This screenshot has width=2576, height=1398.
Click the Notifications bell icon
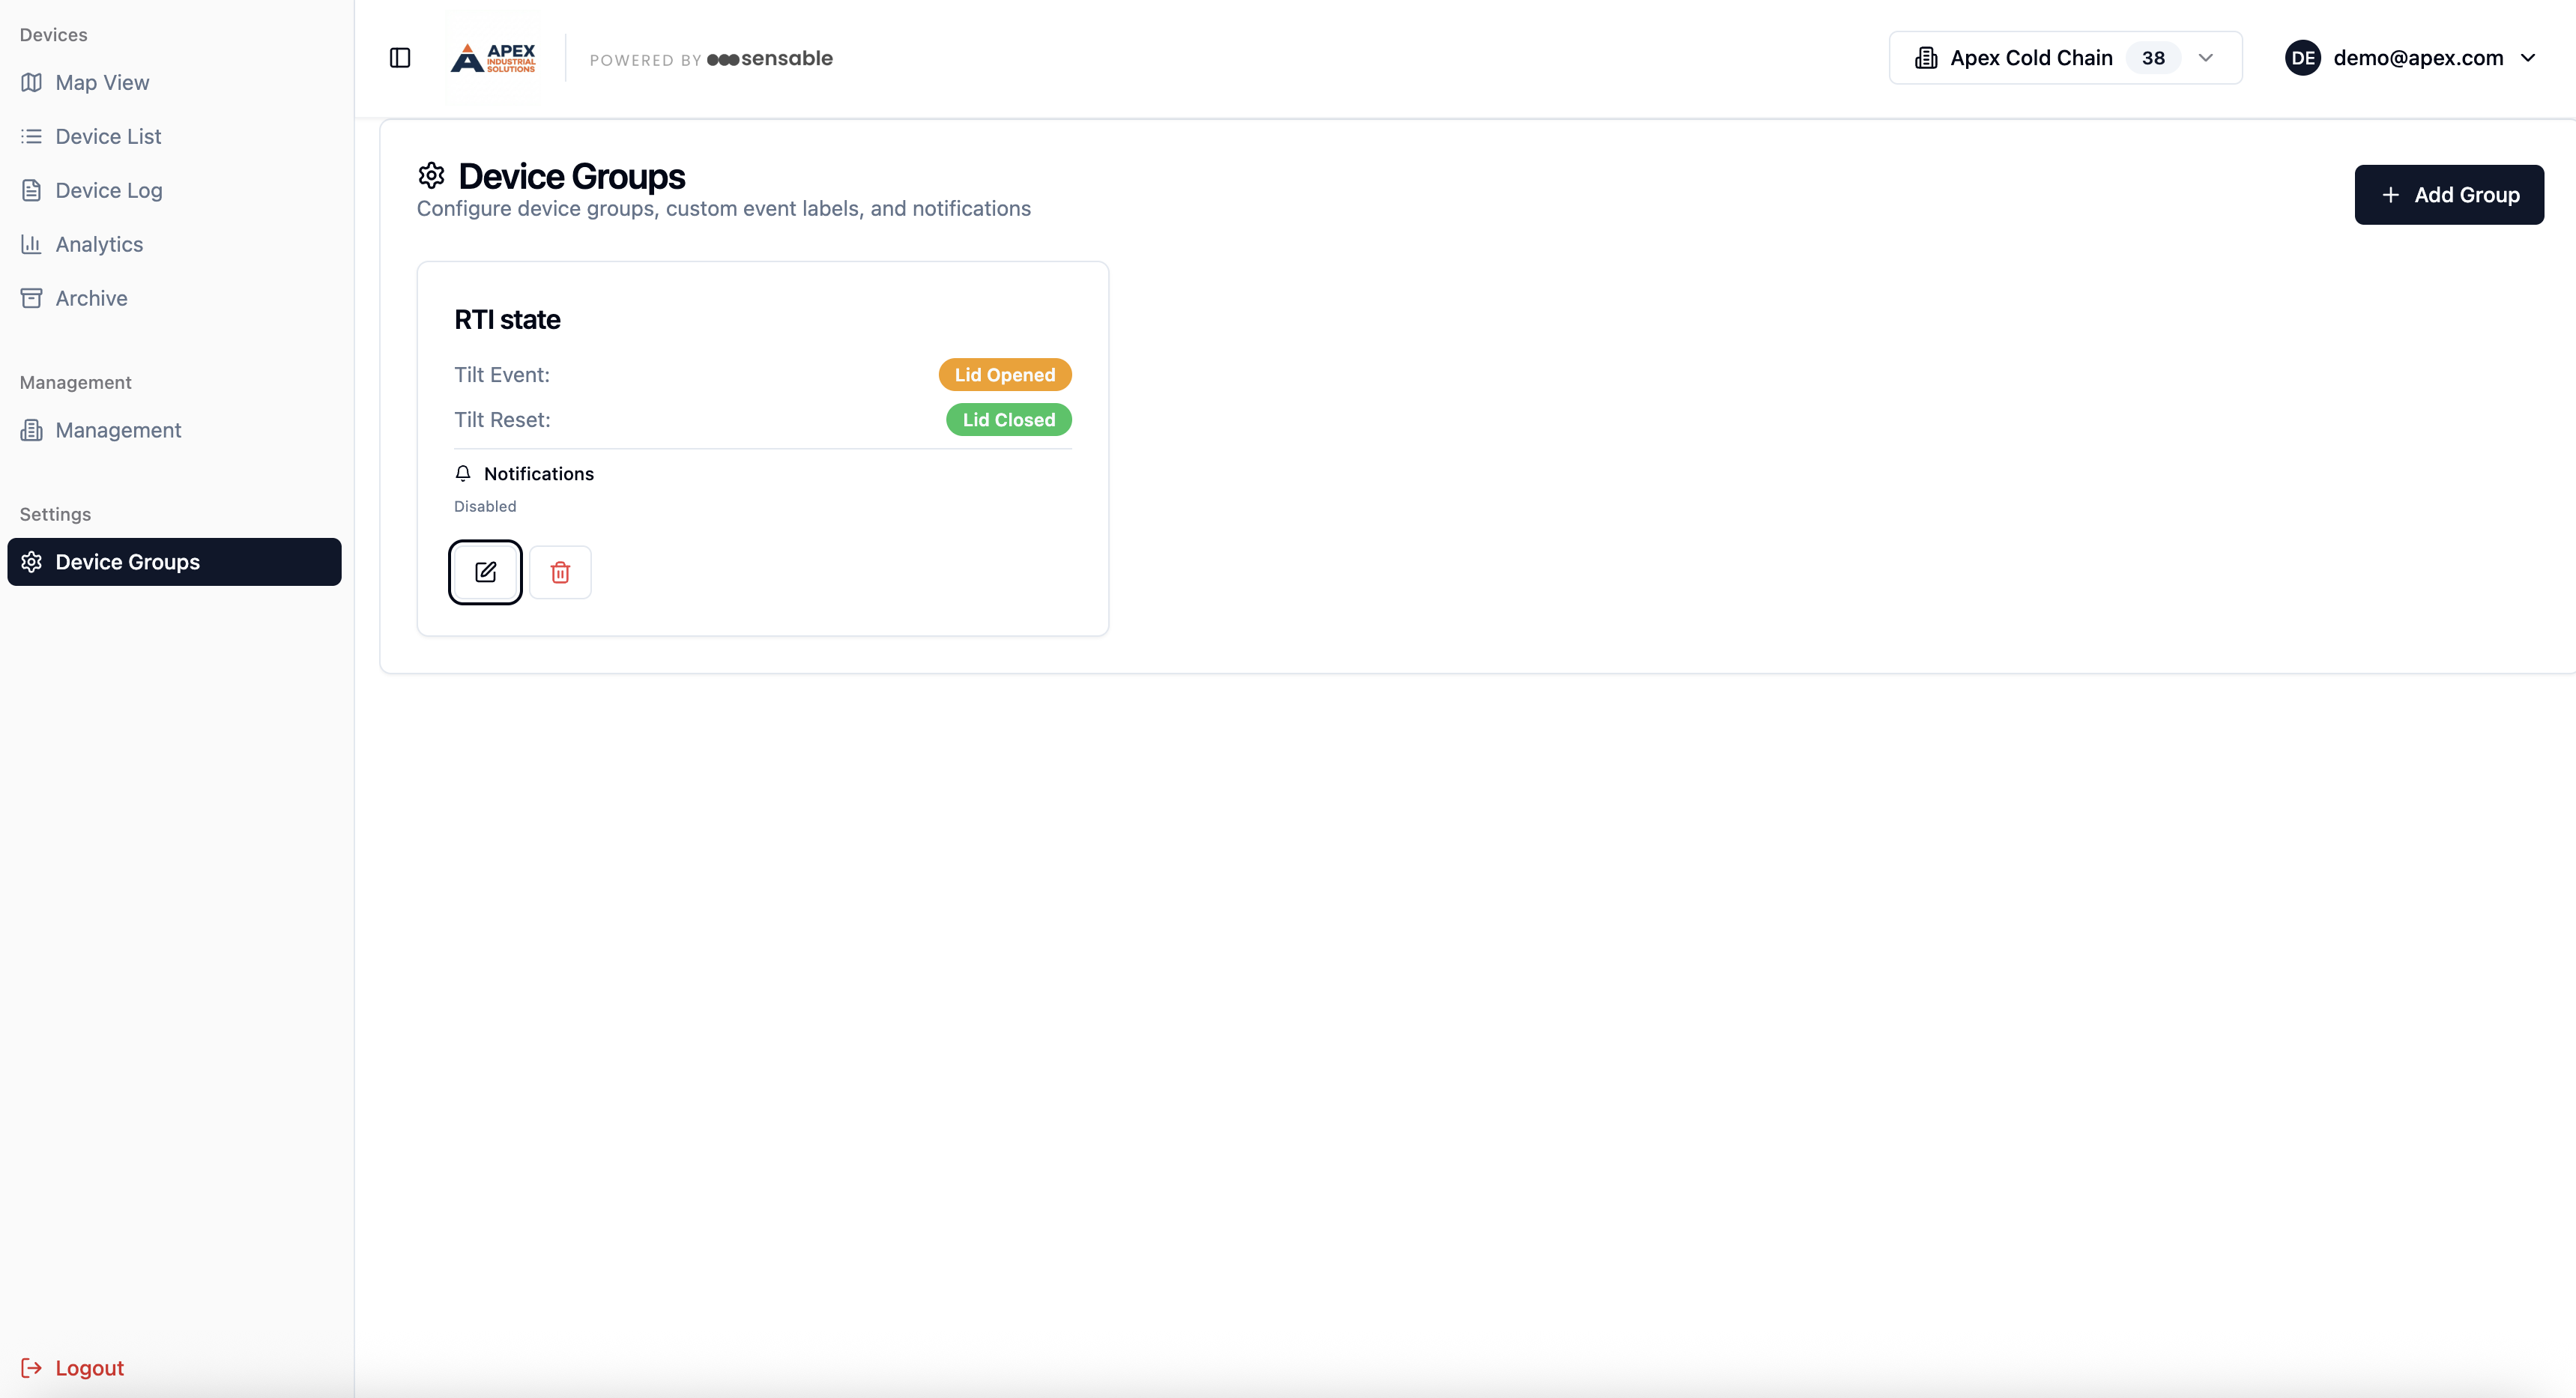click(x=463, y=473)
